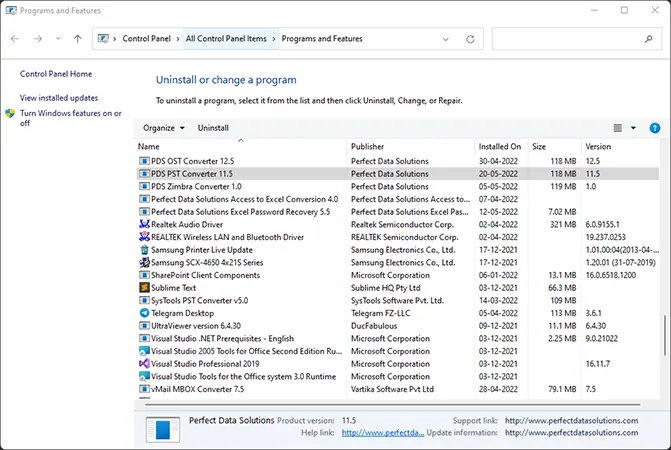Sort by Publisher column header
This screenshot has height=450, width=671.
(367, 147)
